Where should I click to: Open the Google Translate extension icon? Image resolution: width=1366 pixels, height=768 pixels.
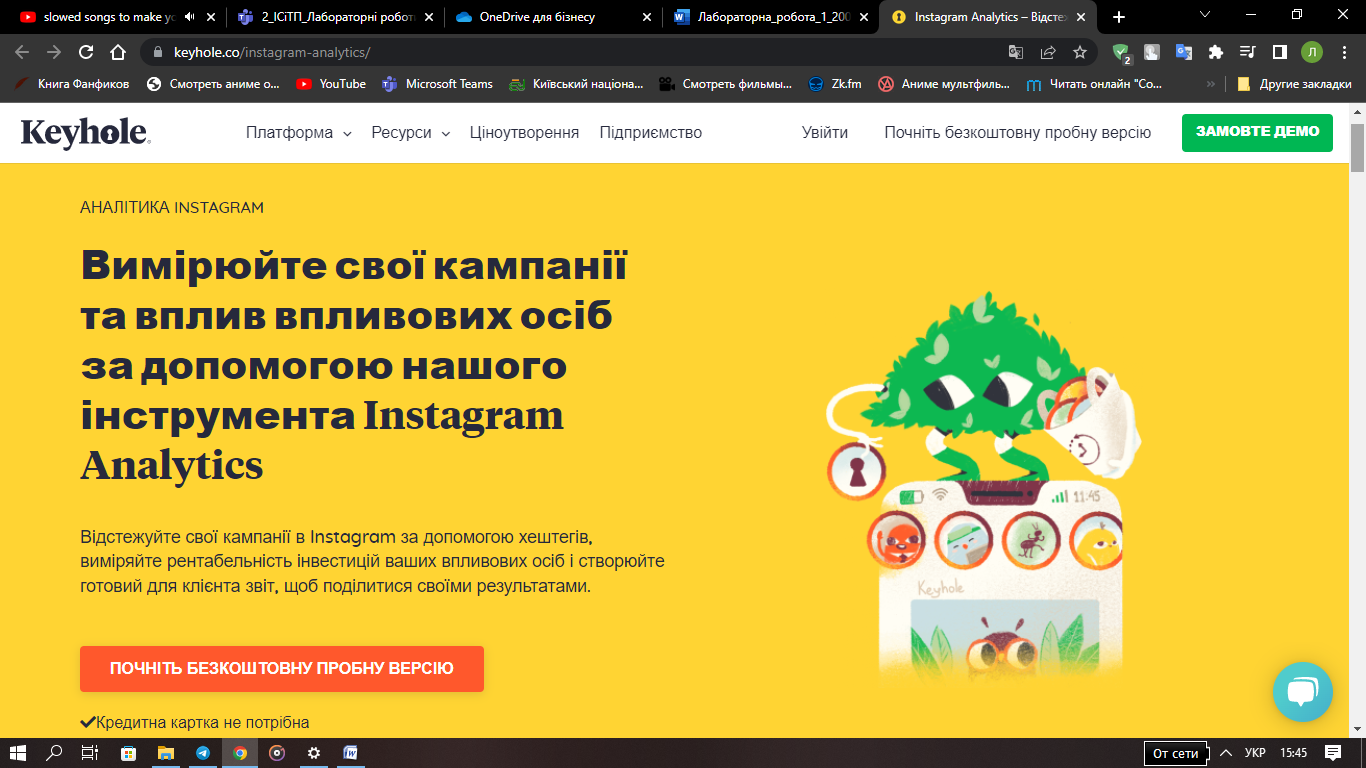click(x=1184, y=52)
